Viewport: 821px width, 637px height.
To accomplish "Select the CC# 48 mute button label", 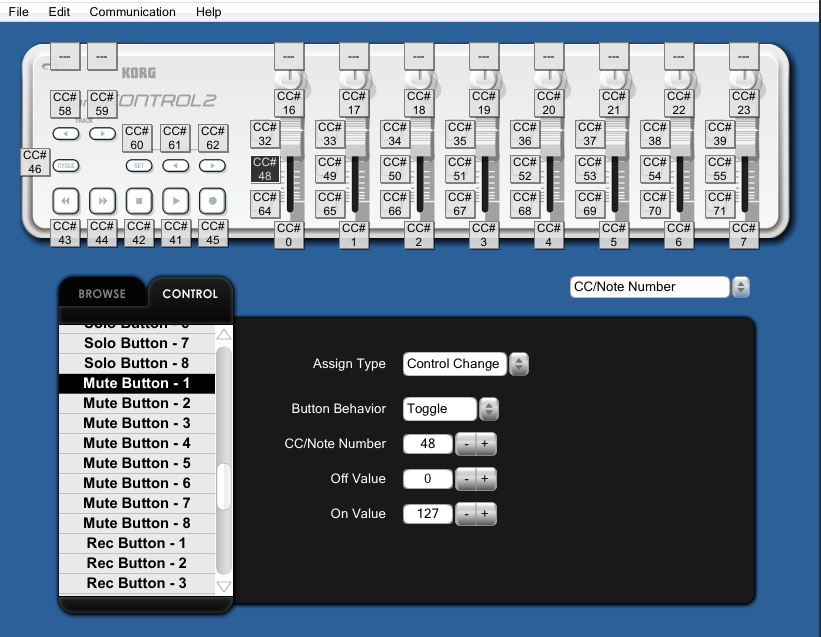I will pyautogui.click(x=265, y=169).
